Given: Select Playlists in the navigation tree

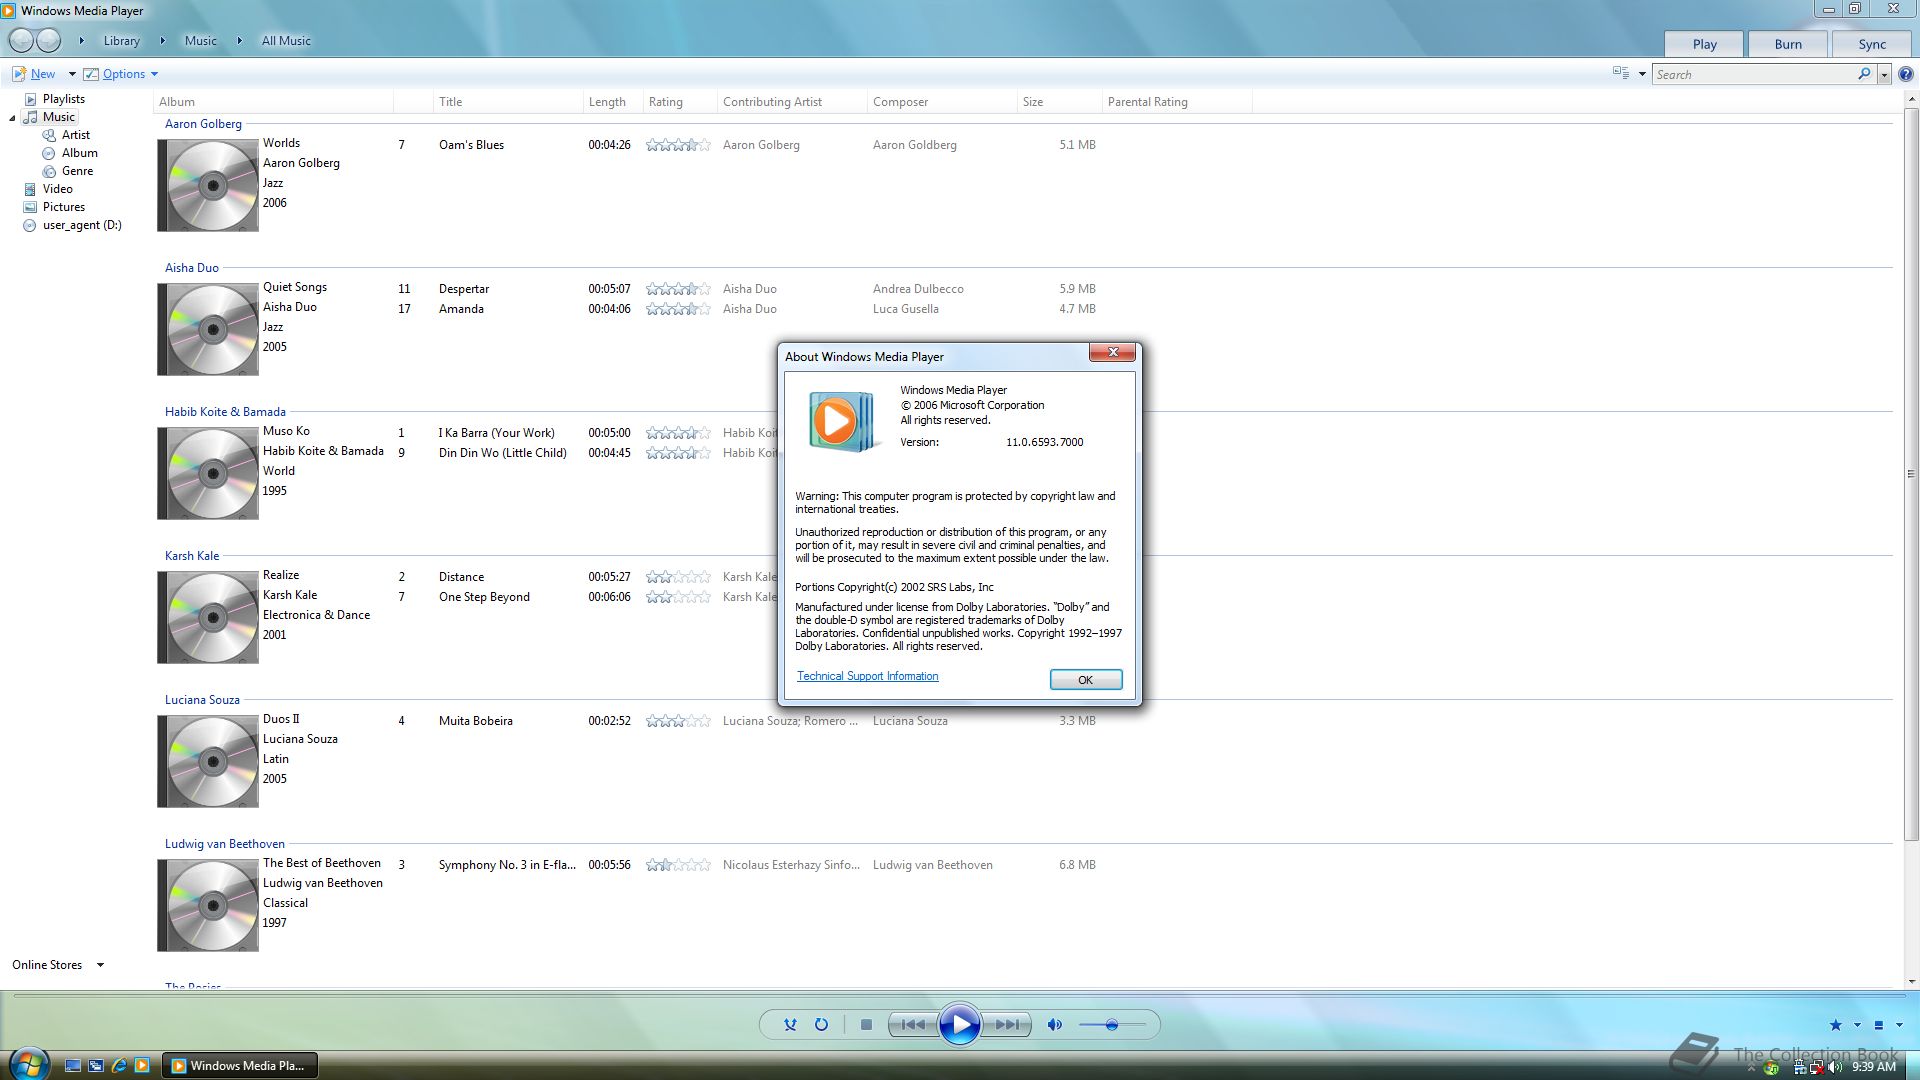Looking at the screenshot, I should coord(64,99).
